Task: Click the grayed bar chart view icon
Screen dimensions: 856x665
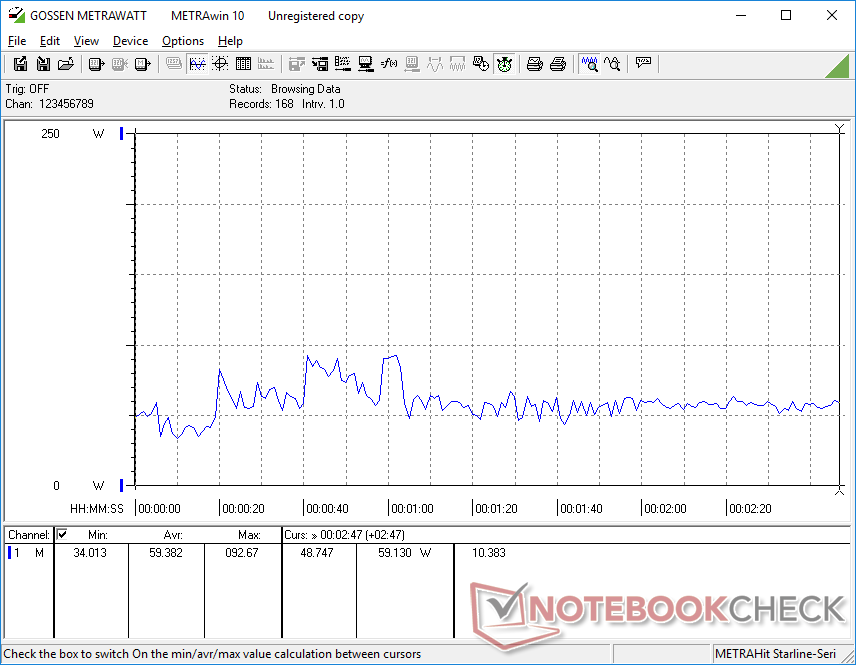Action: tap(266, 64)
